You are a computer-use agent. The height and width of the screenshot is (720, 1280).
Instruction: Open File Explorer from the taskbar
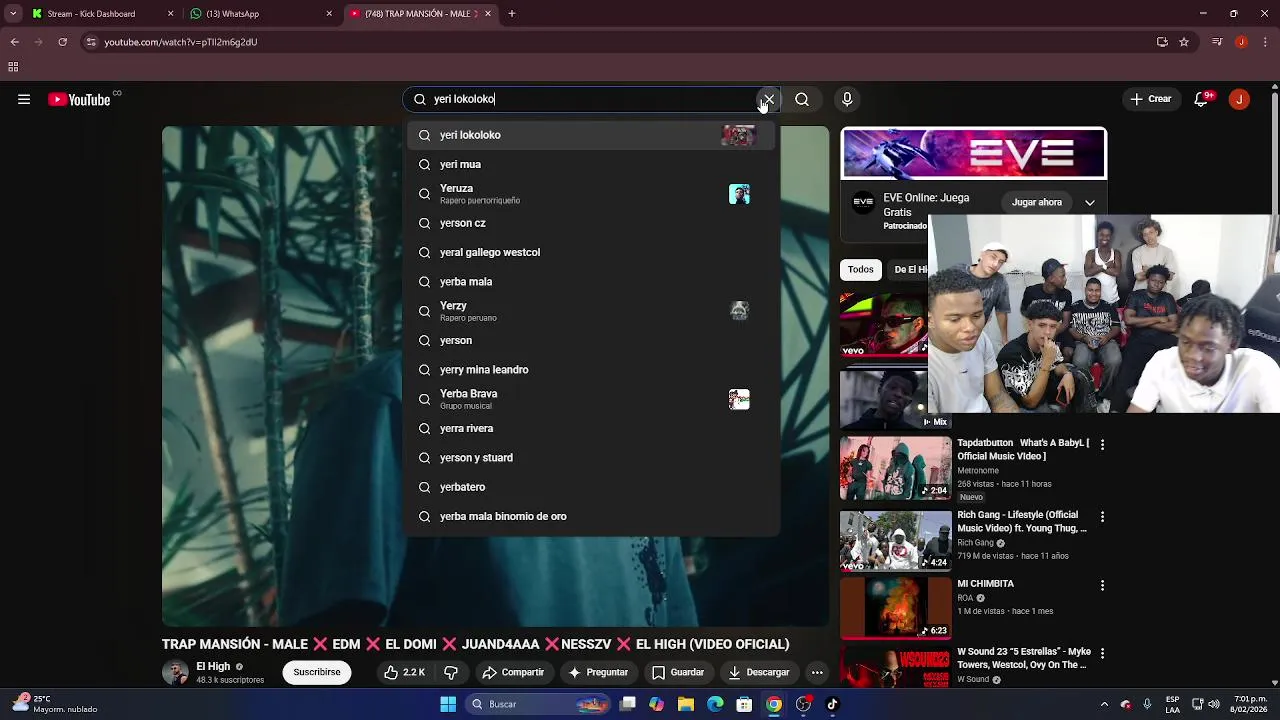pos(686,704)
